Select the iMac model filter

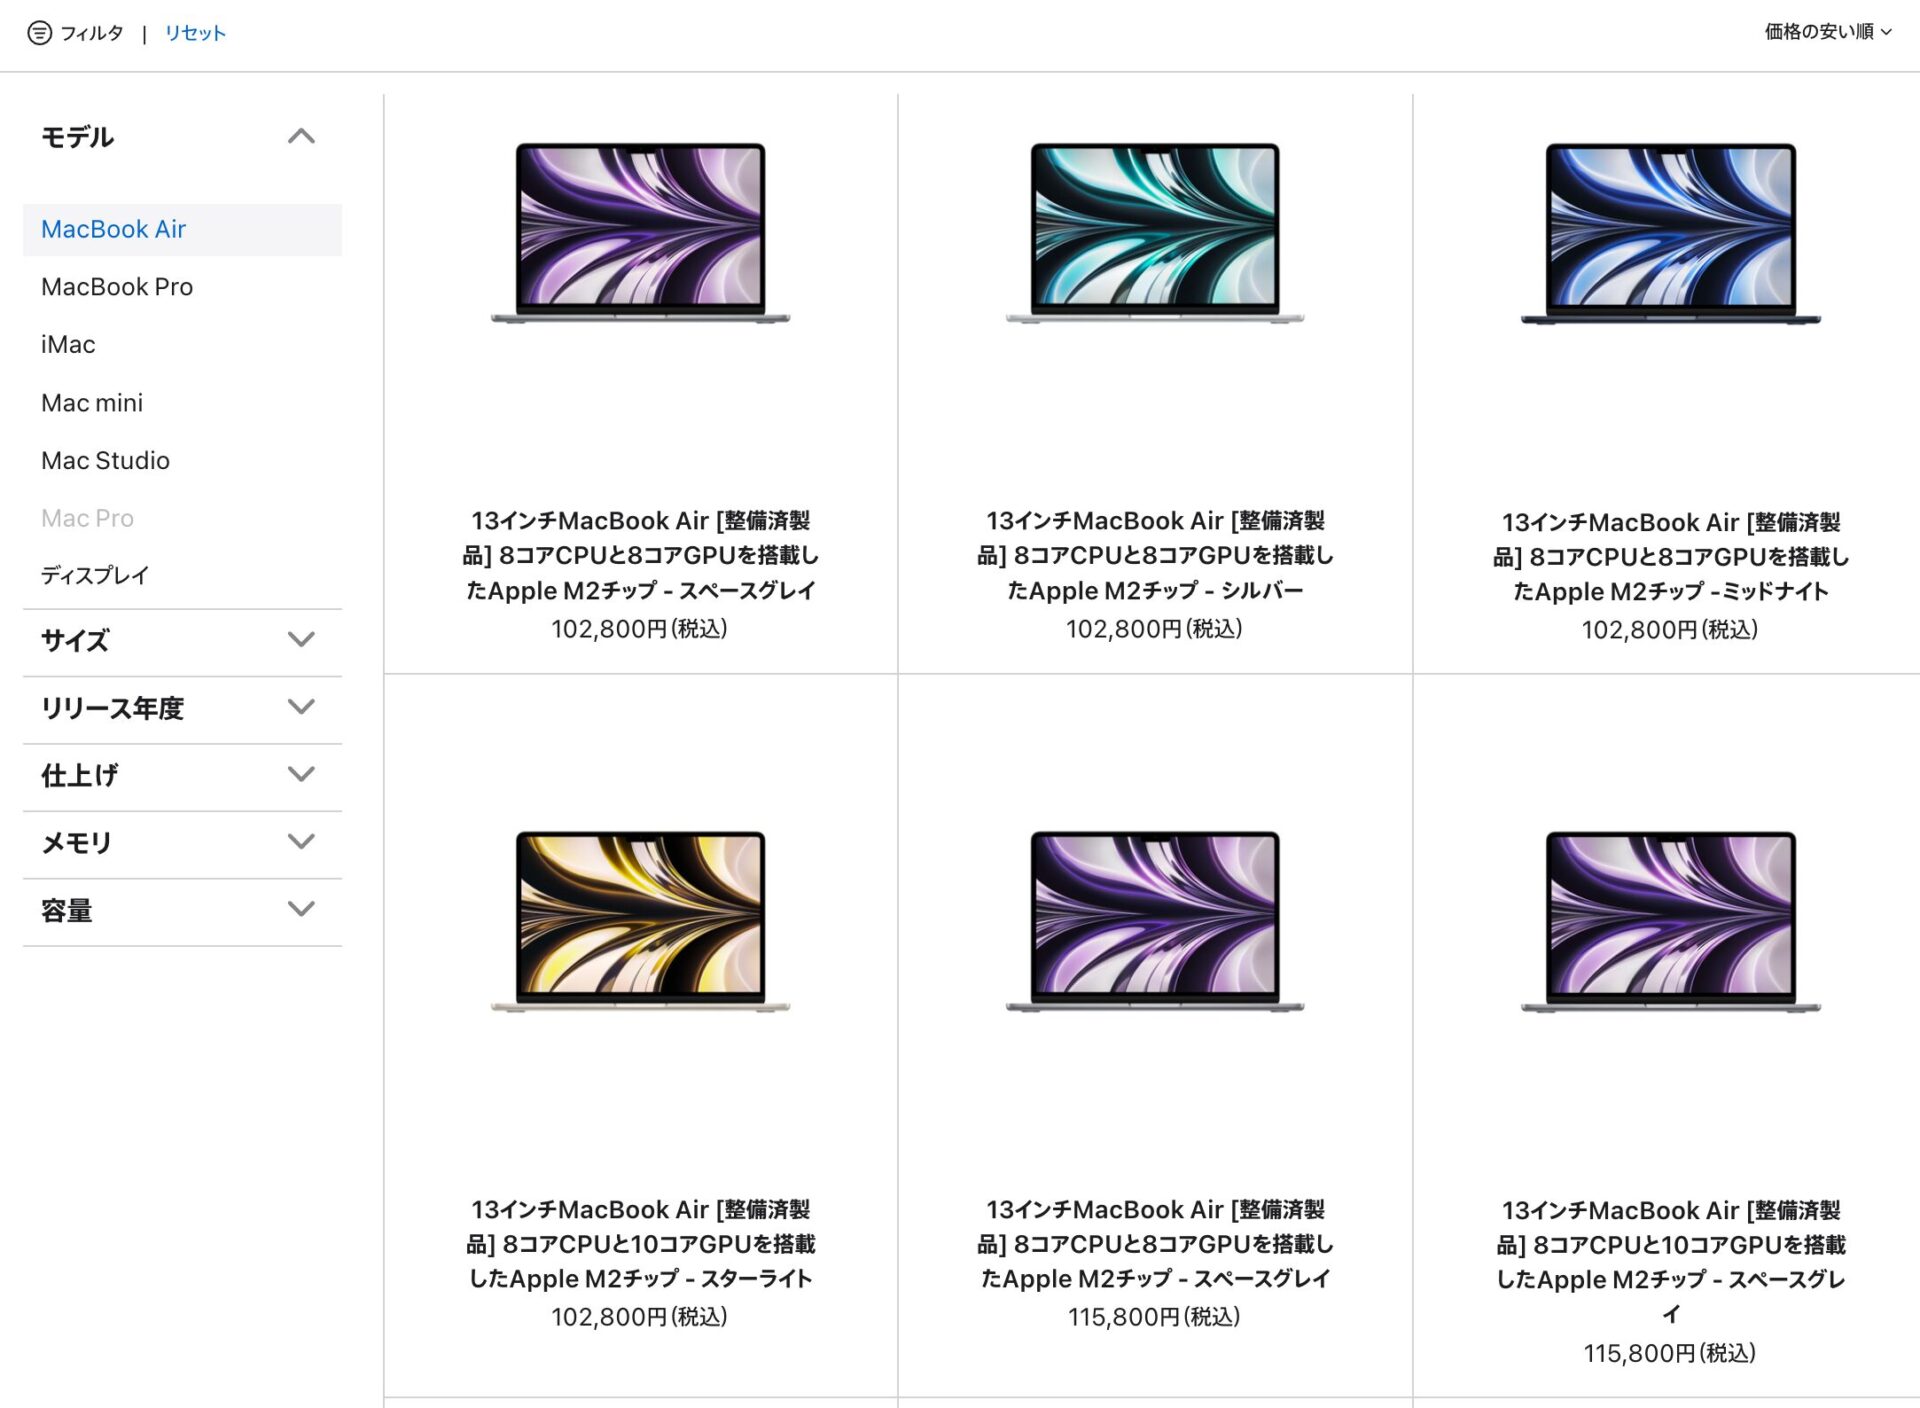click(x=67, y=344)
